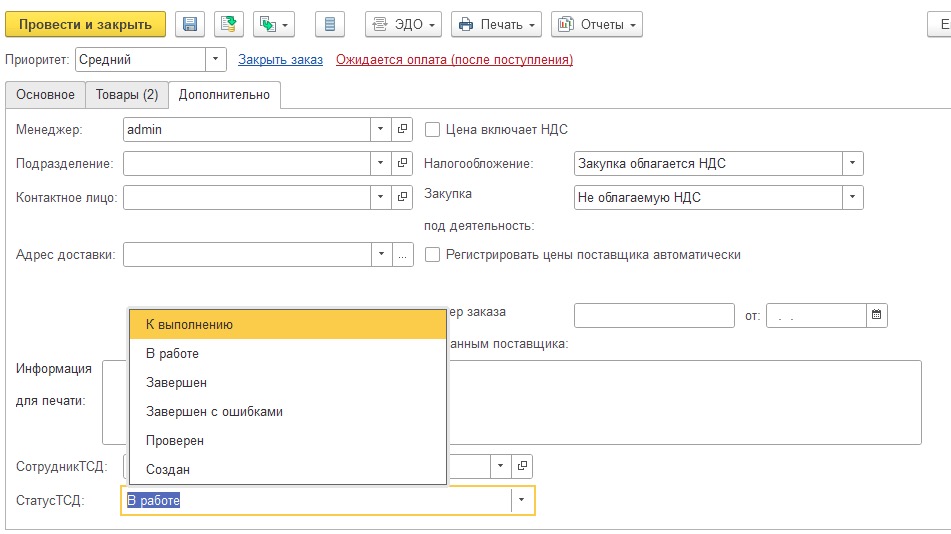The image size is (951, 534).
Task: Expand the Налогообложение dropdown arrow
Action: (x=852, y=163)
